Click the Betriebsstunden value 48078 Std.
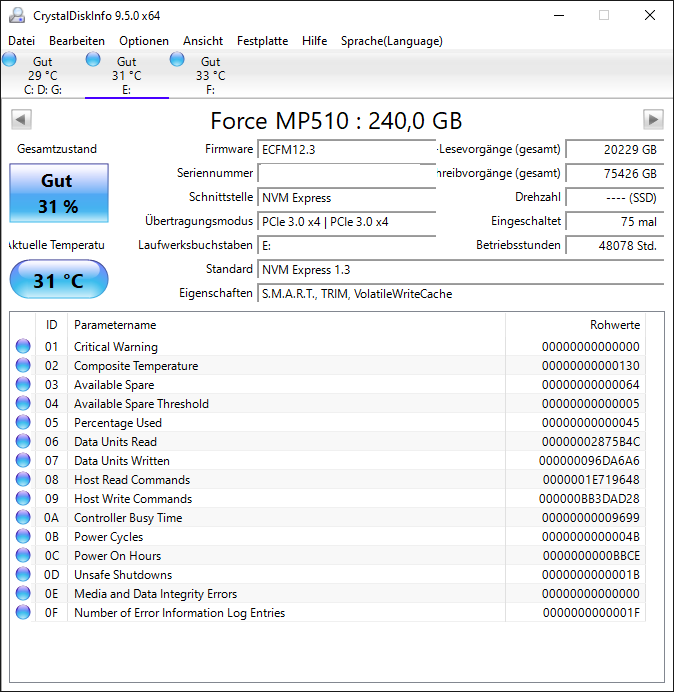 [x=614, y=245]
